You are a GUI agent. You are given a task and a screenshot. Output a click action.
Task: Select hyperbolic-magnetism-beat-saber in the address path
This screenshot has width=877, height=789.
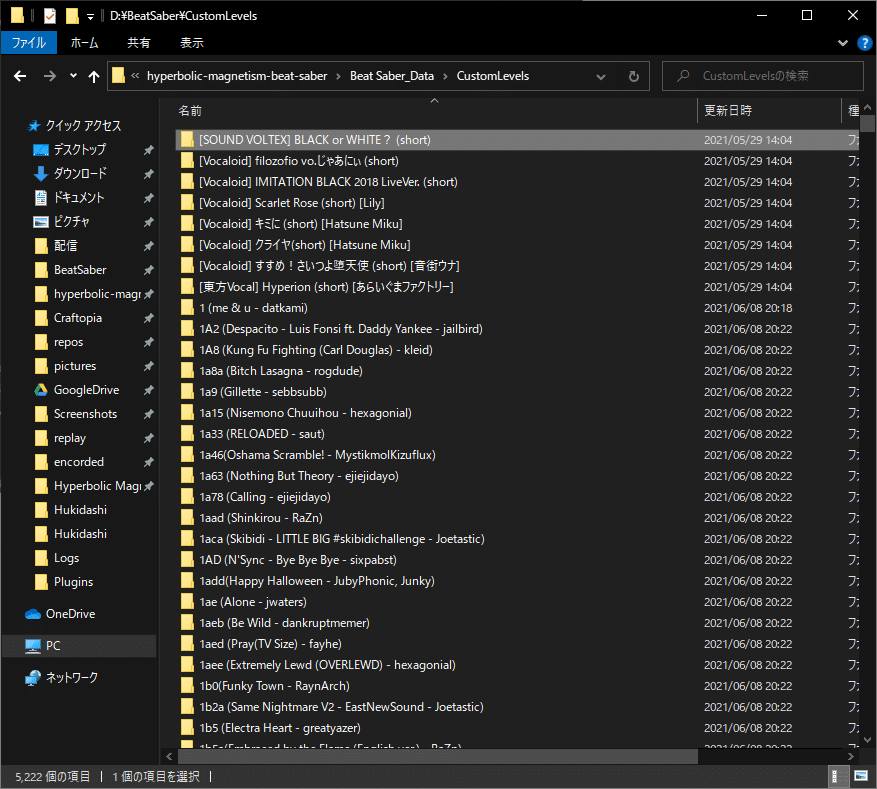pos(237,76)
